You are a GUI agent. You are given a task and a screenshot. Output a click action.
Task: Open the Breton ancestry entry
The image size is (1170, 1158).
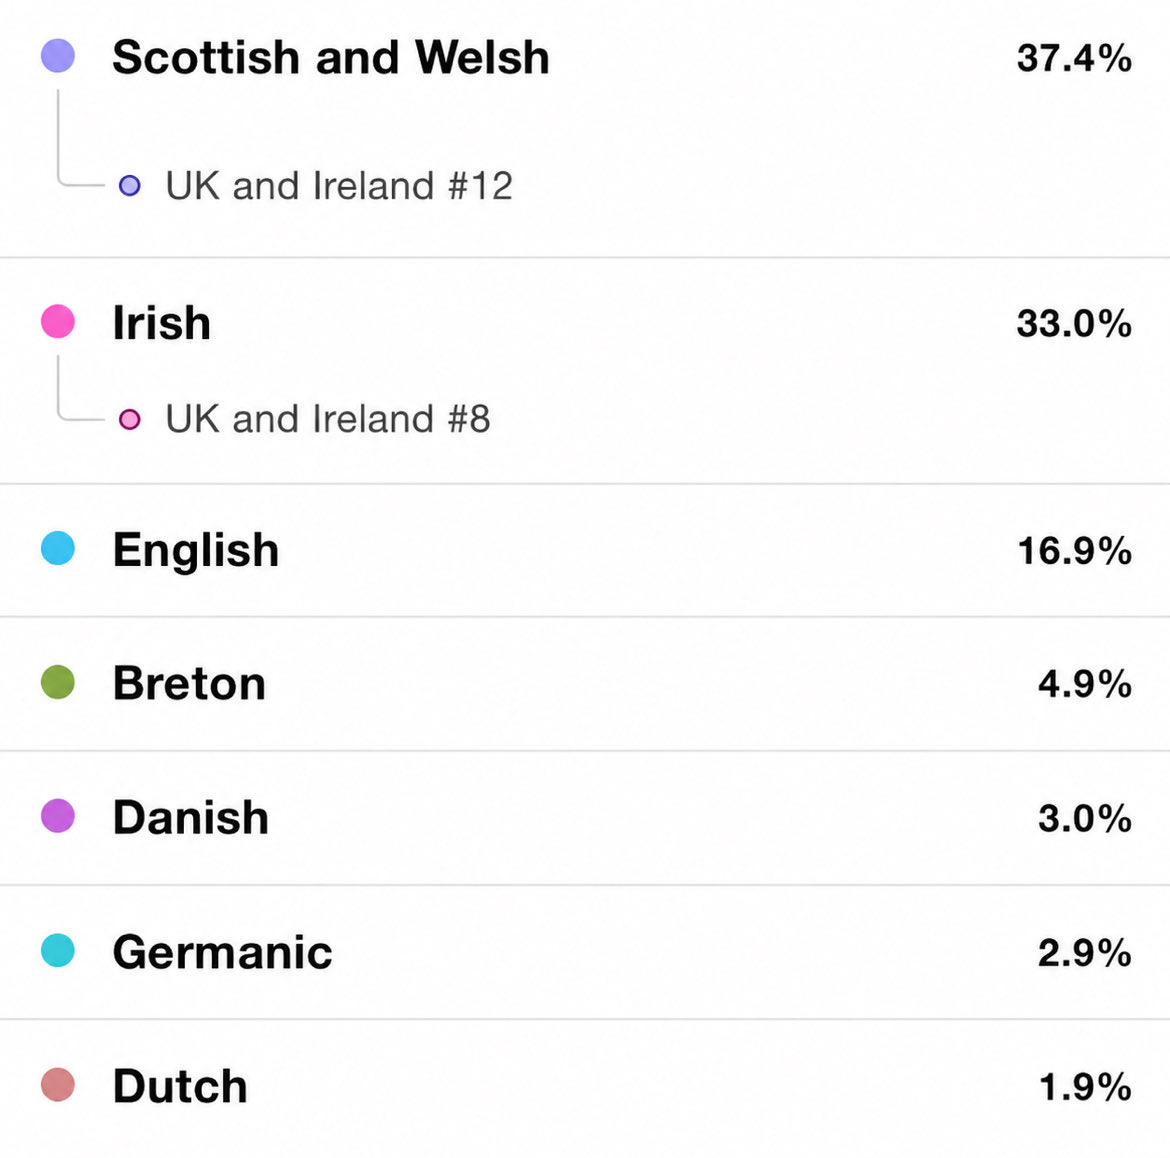pos(585,683)
